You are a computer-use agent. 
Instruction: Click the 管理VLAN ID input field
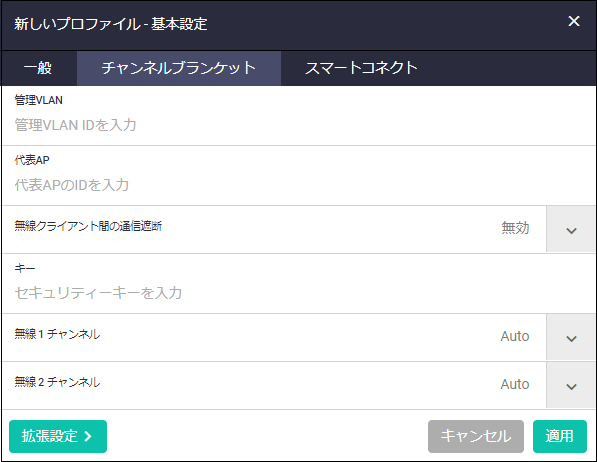tap(298, 125)
